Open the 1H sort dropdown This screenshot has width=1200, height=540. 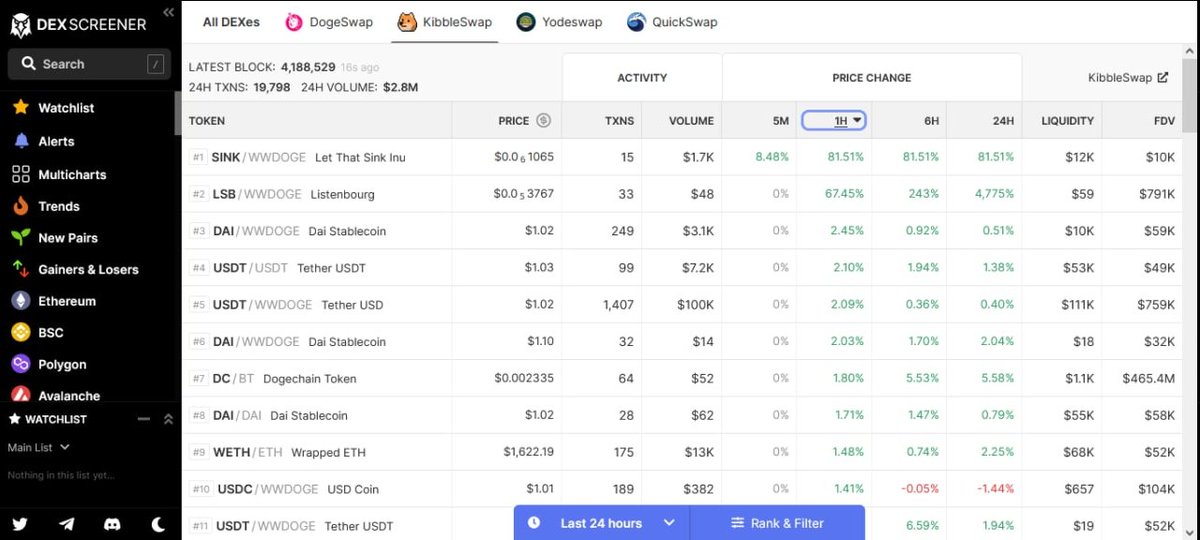pos(834,120)
